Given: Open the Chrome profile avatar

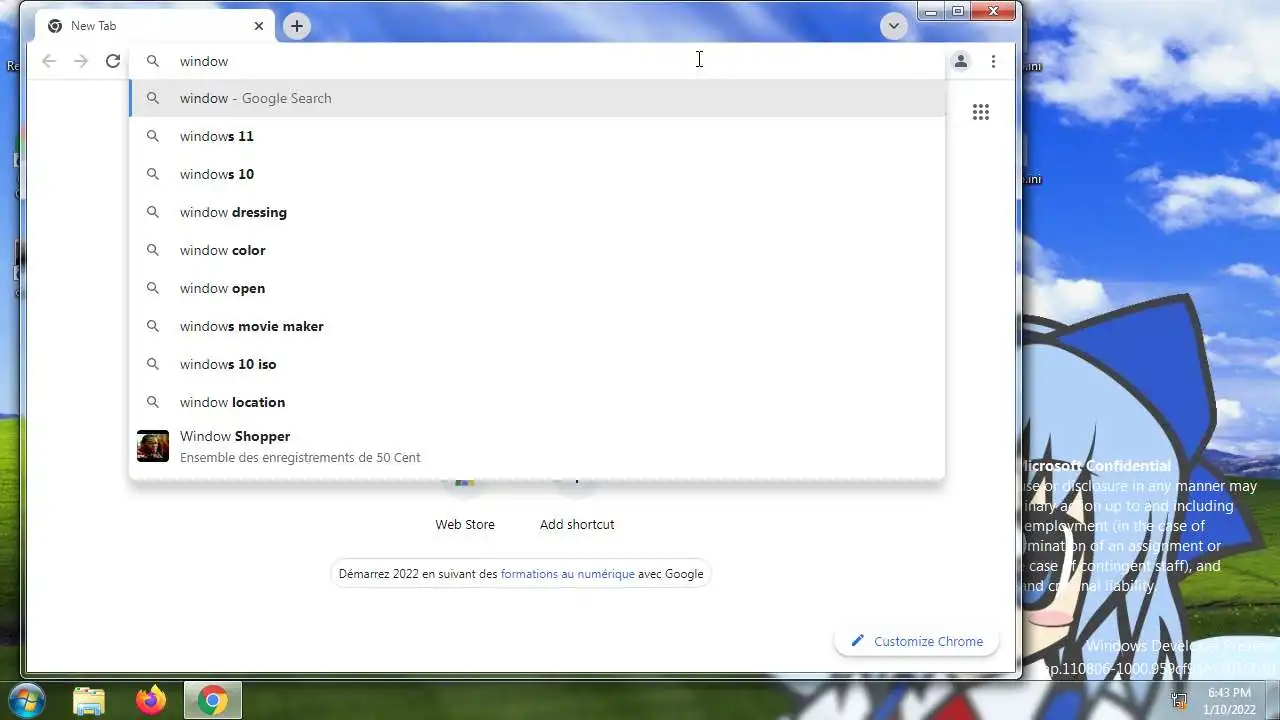Looking at the screenshot, I should pyautogui.click(x=961, y=61).
